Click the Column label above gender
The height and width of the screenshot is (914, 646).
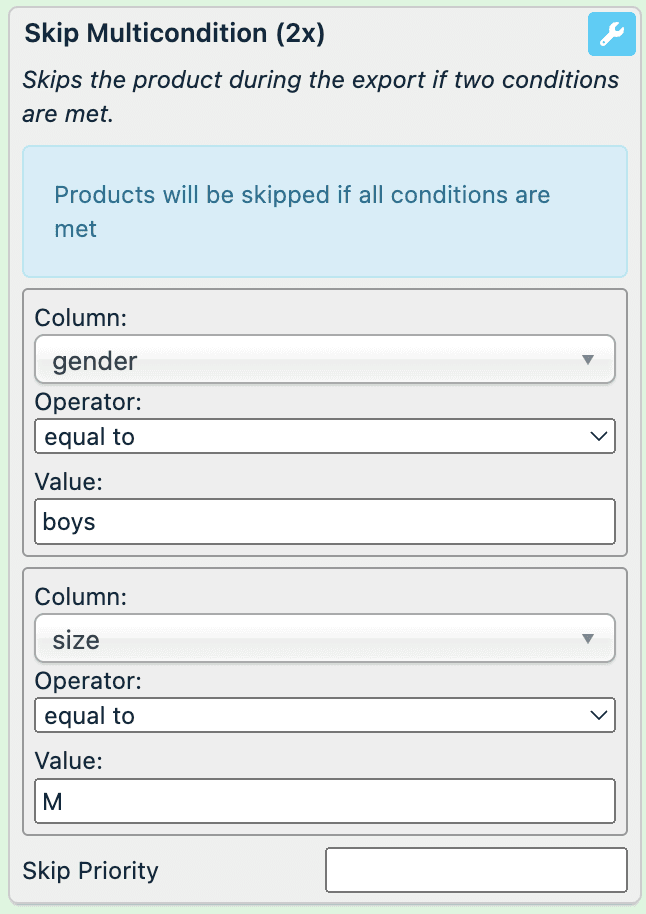[x=79, y=318]
